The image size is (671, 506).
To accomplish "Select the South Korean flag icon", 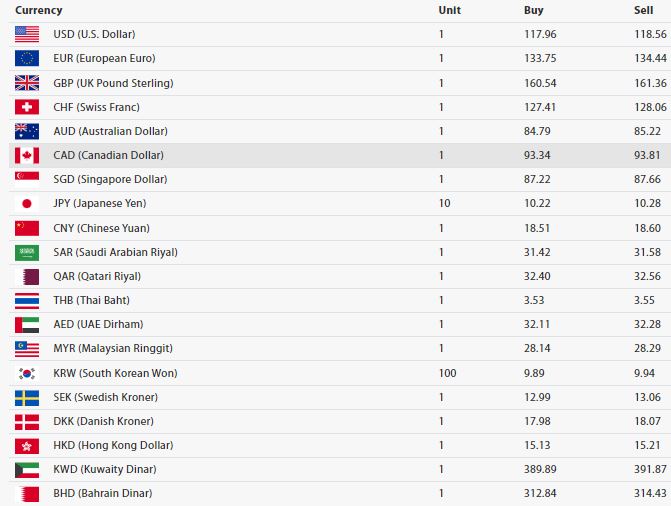I will click(x=27, y=373).
